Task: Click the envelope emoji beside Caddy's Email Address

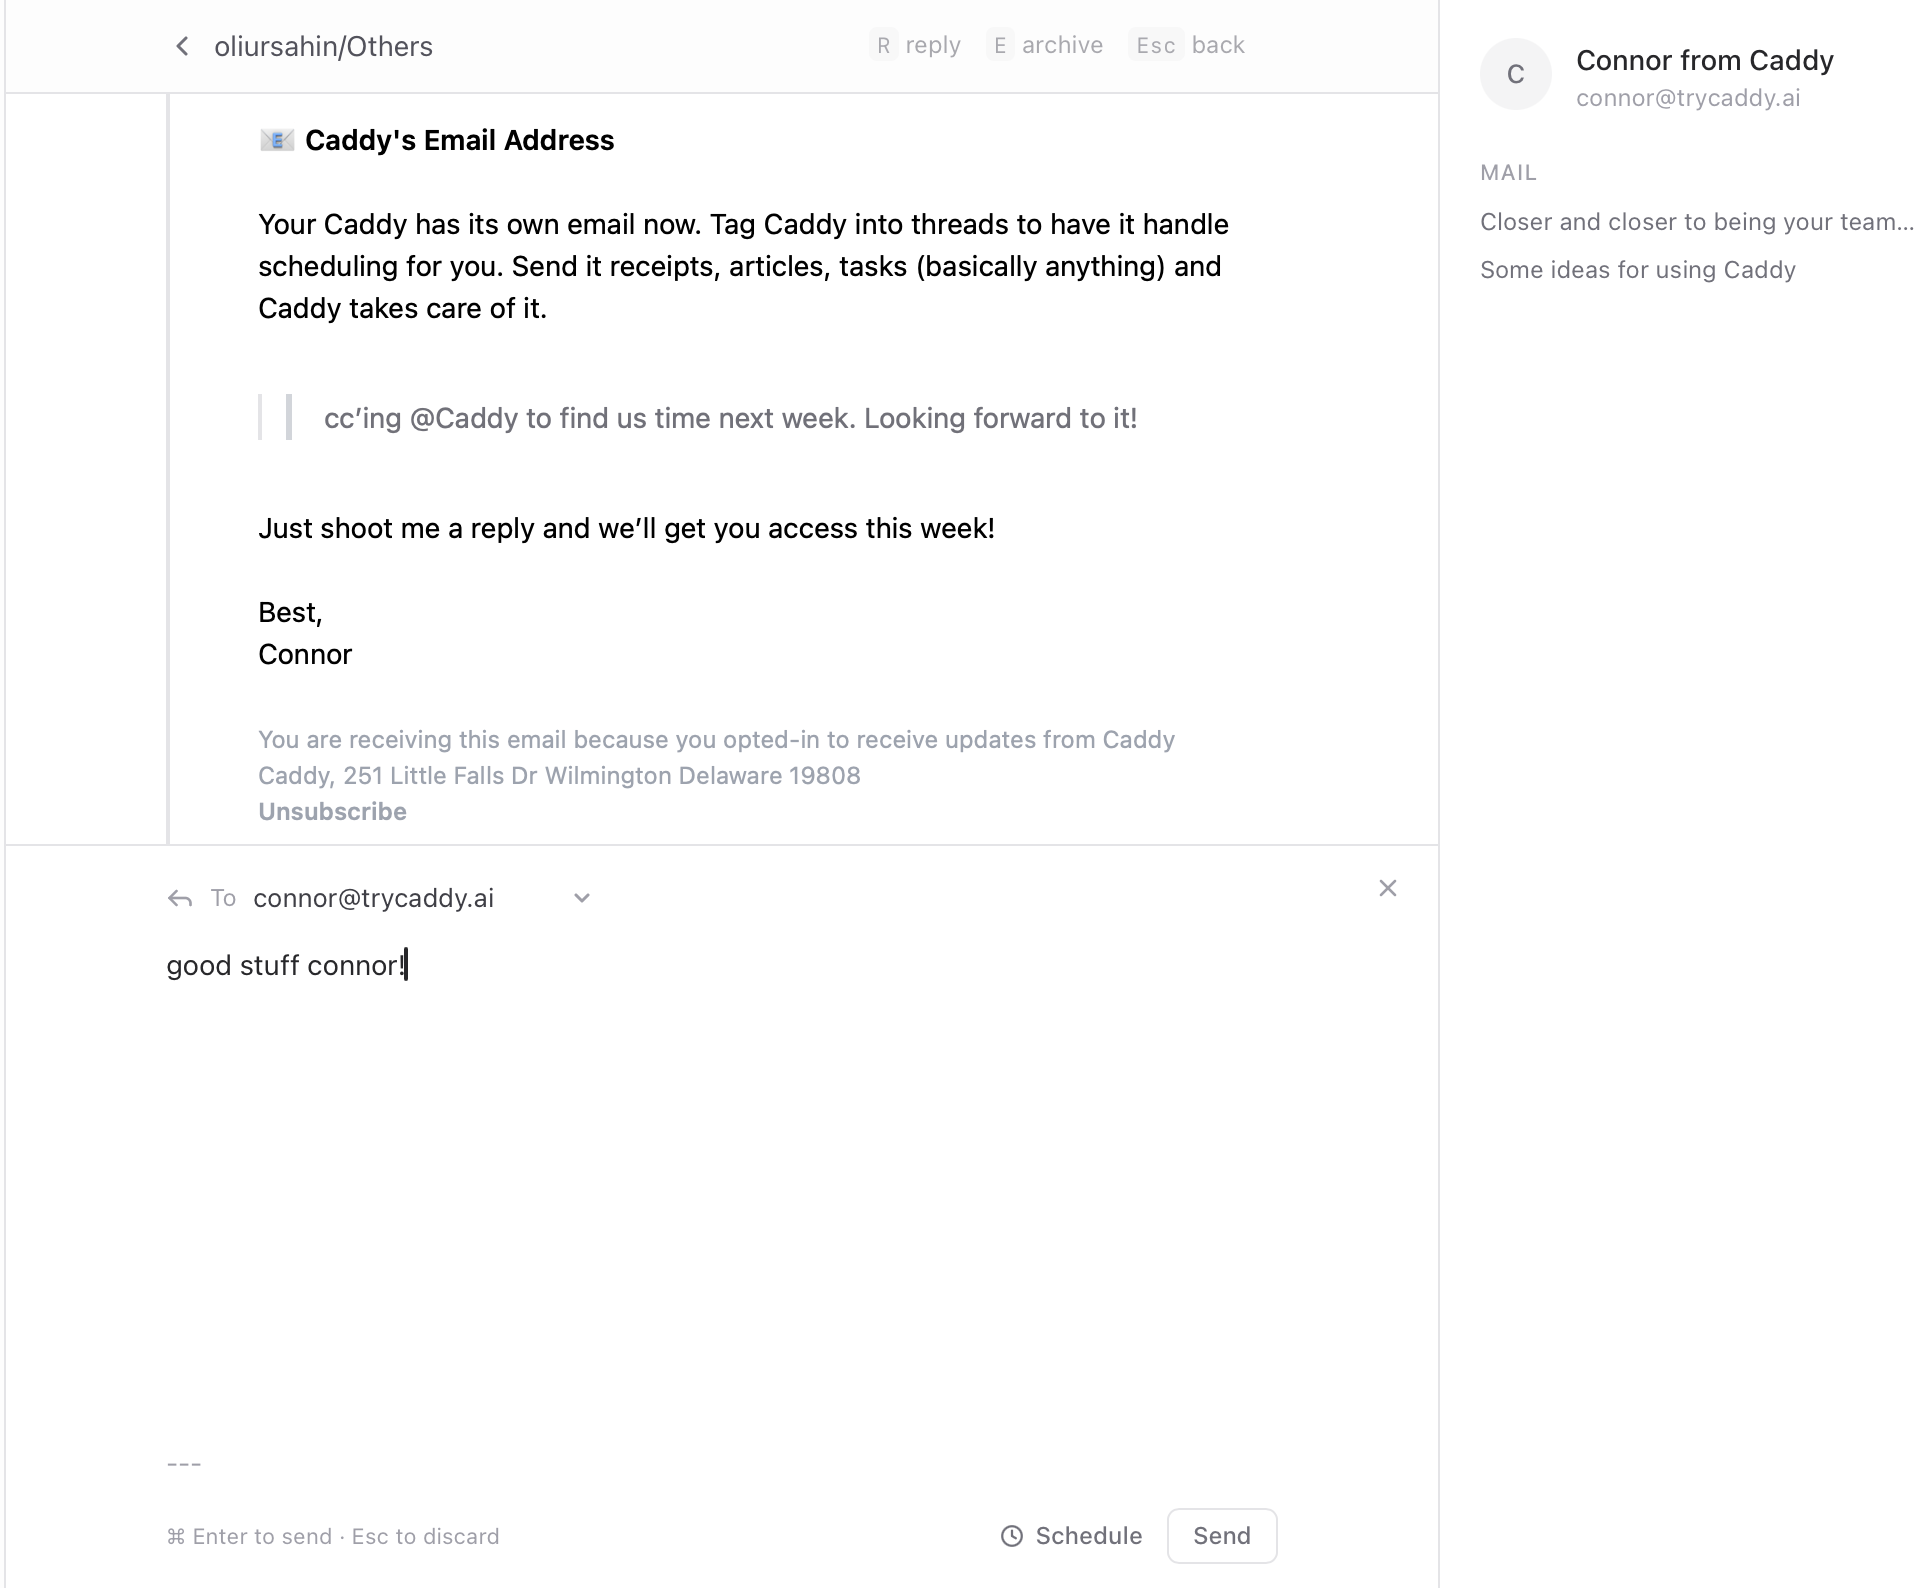Action: coord(277,141)
